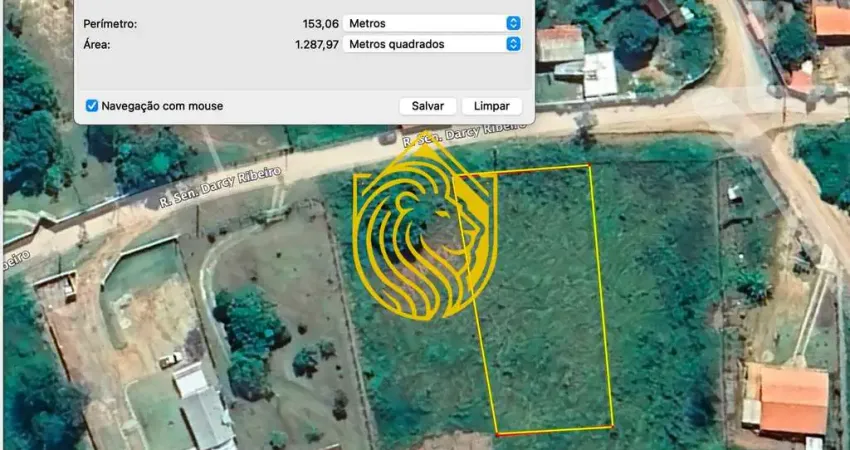
Task: Select the top-right red polygon vertex
Action: (x=589, y=165)
